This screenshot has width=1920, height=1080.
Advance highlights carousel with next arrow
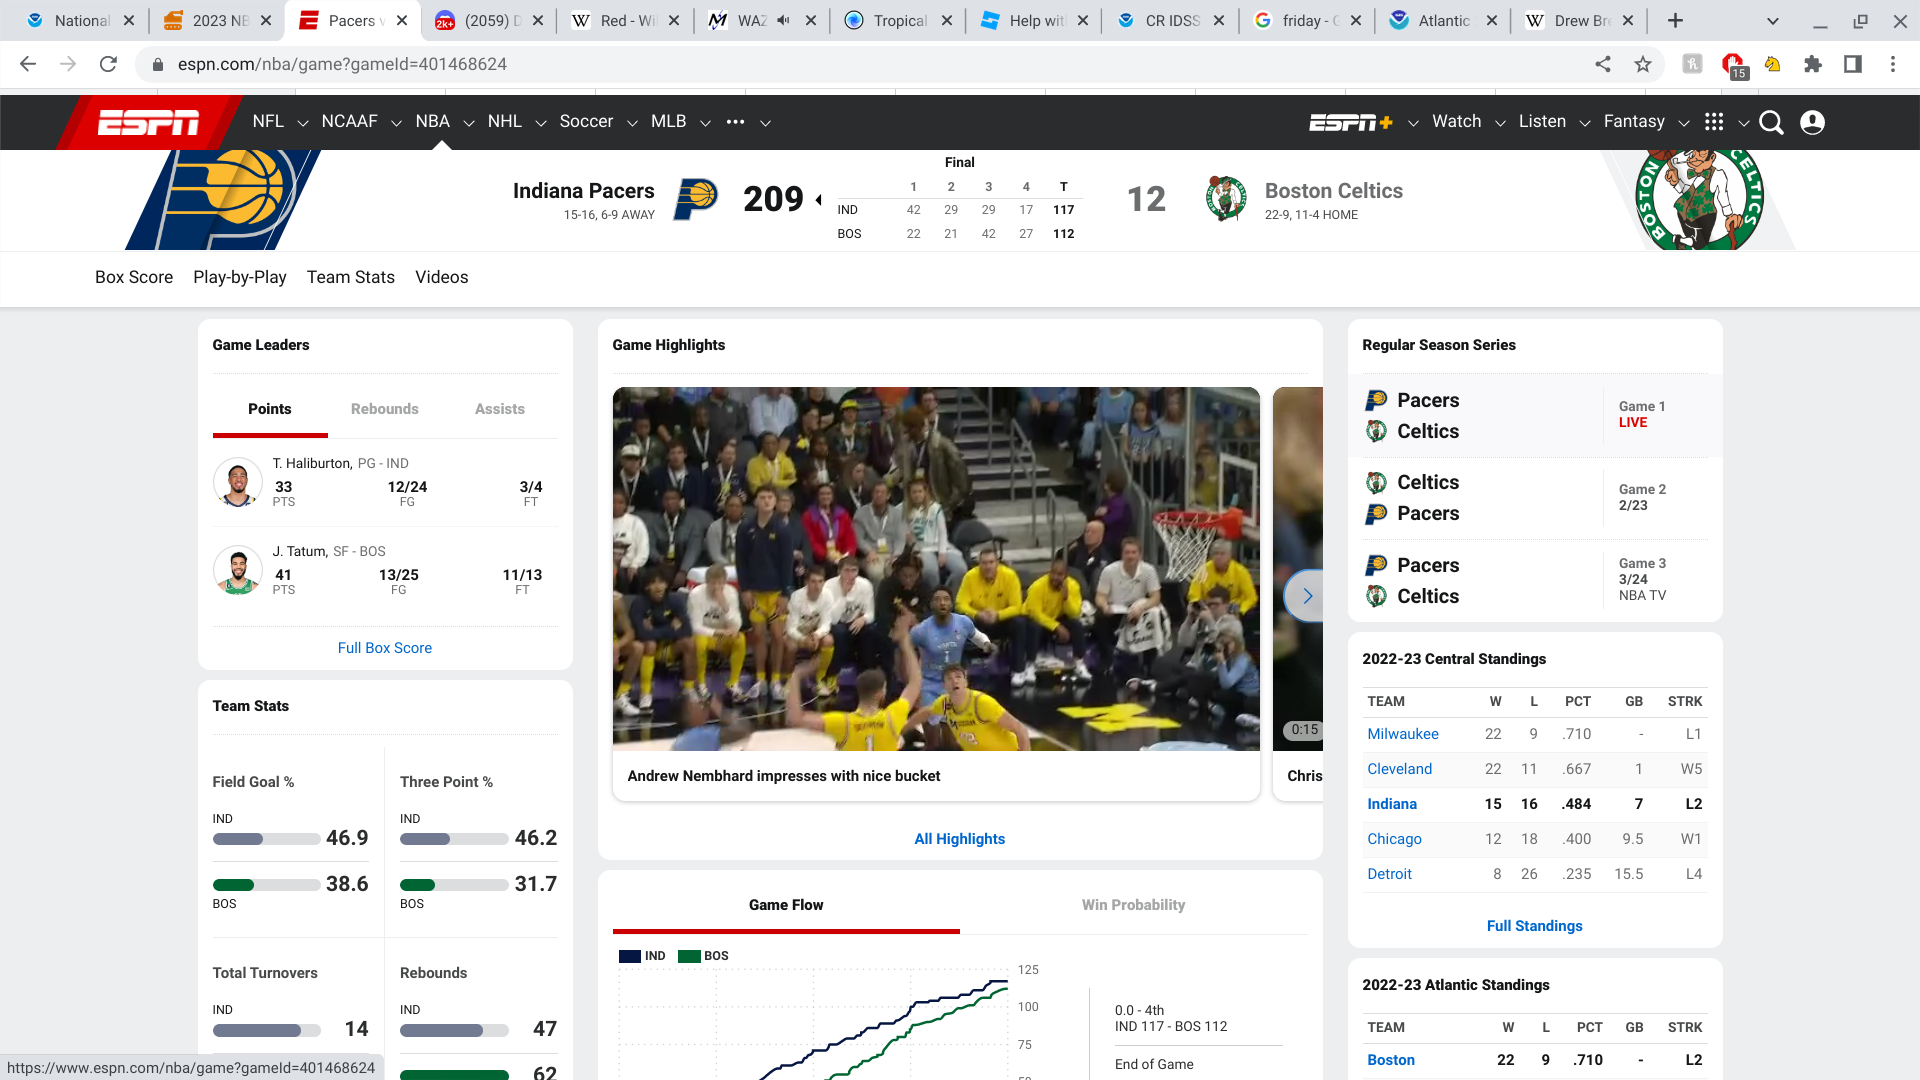[x=1306, y=596]
